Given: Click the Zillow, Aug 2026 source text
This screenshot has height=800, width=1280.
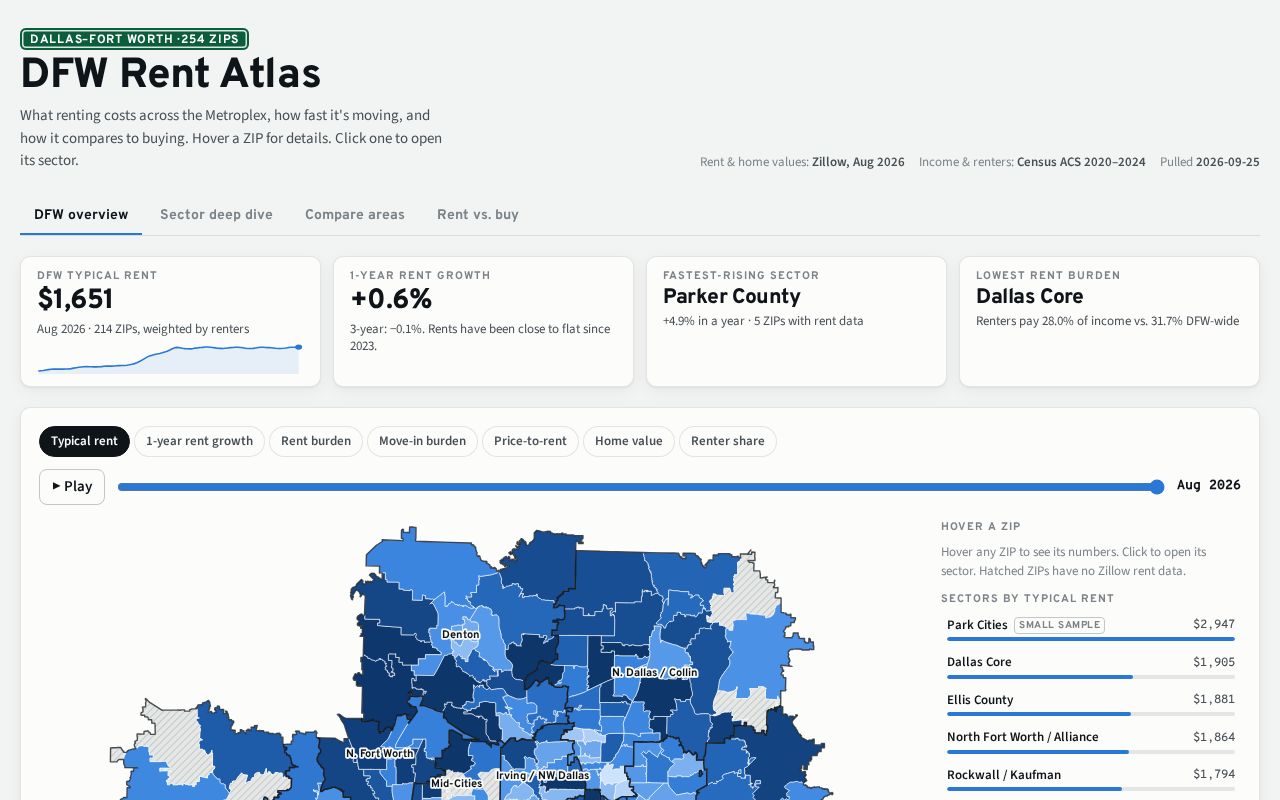Looking at the screenshot, I should pos(858,162).
